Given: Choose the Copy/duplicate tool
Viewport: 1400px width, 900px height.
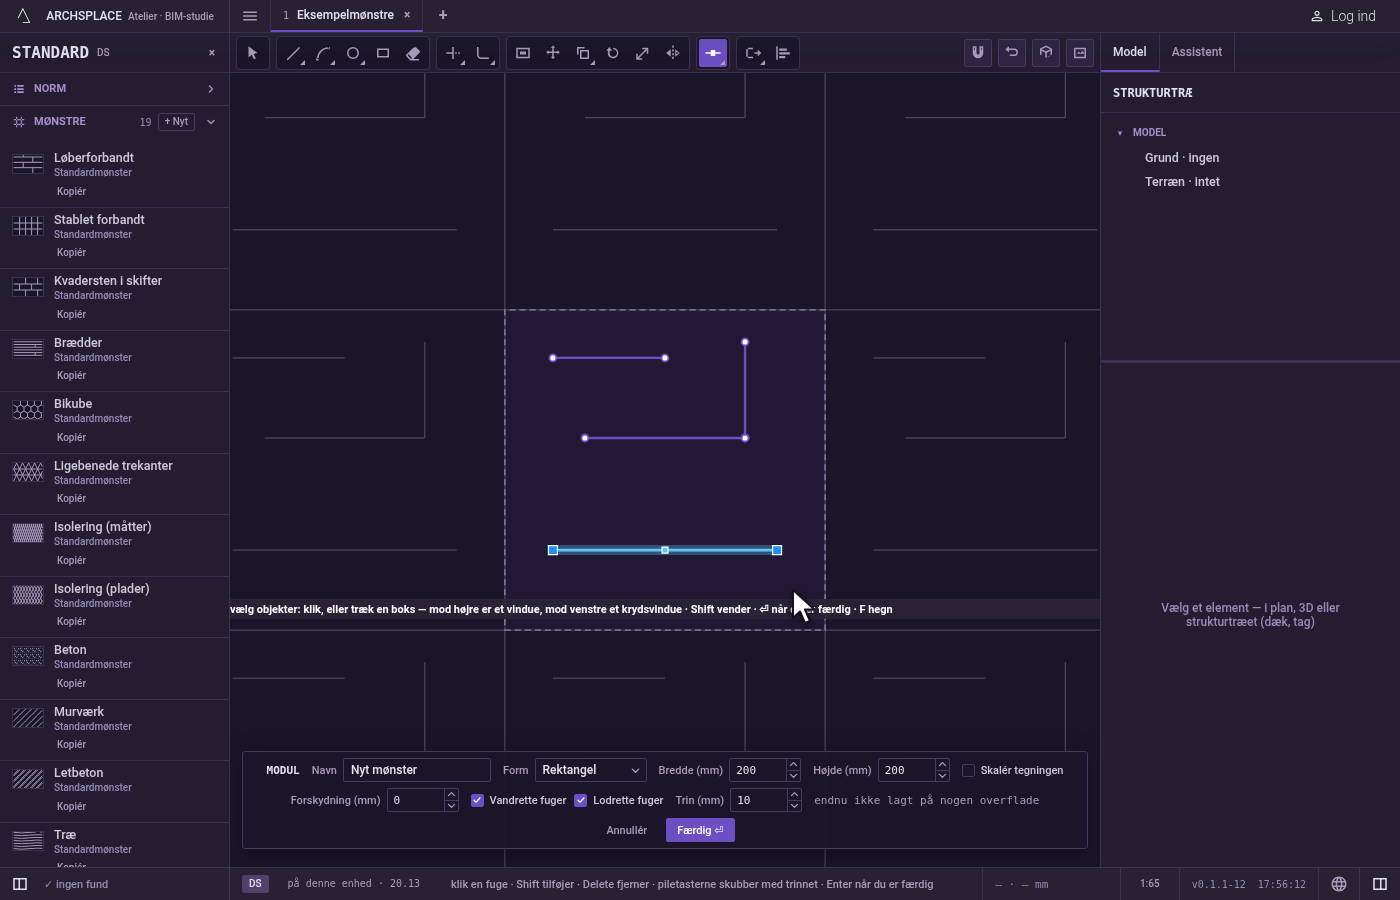Looking at the screenshot, I should point(583,53).
